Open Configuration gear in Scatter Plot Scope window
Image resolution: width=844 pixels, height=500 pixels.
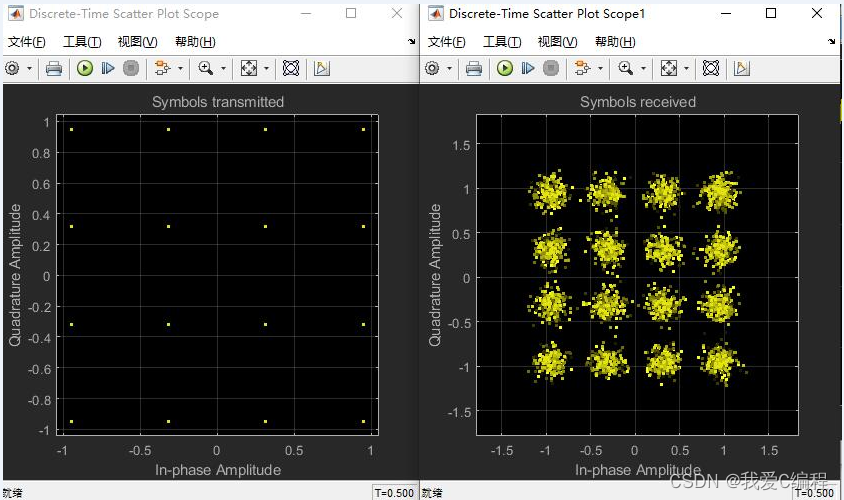(x=12, y=68)
